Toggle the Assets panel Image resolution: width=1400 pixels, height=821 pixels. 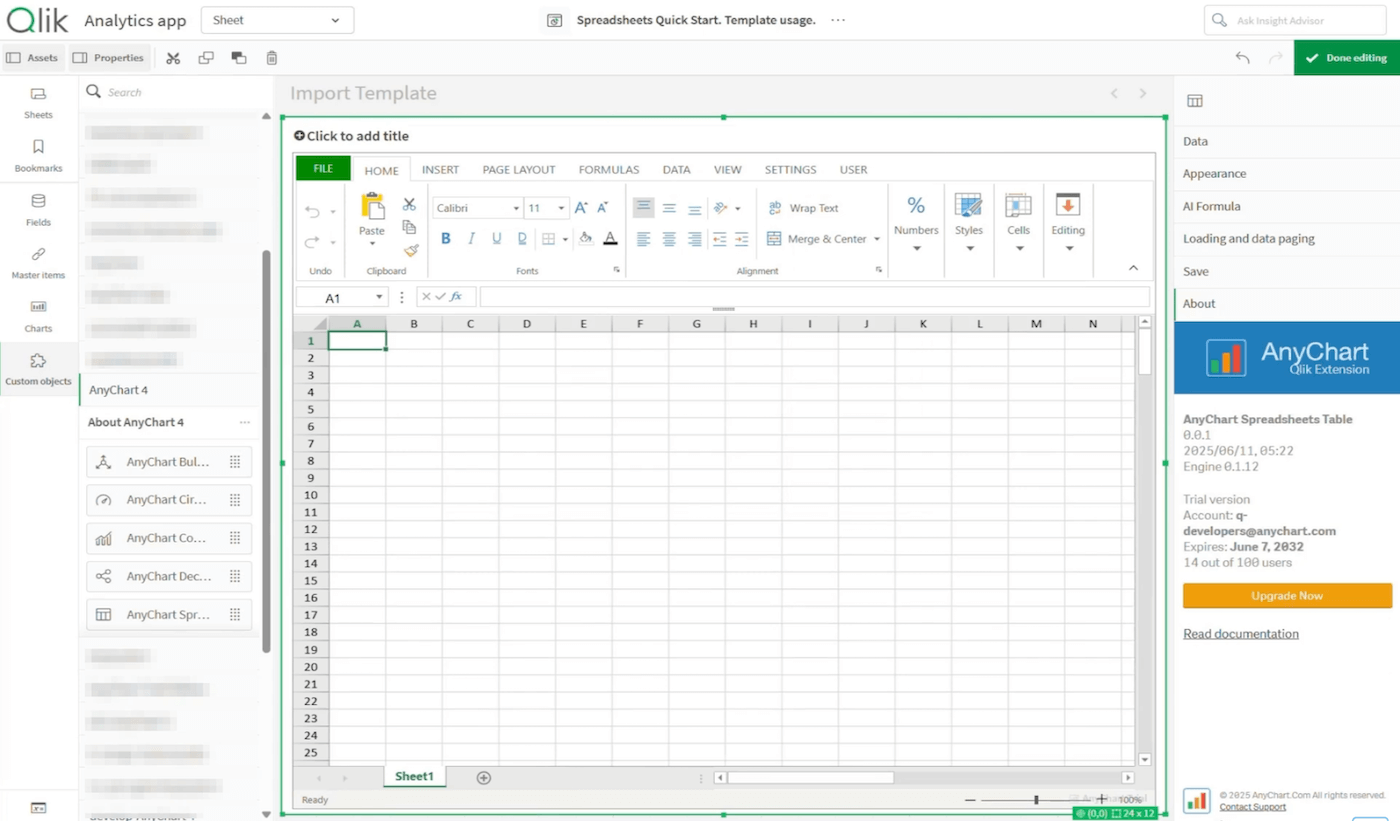32,58
